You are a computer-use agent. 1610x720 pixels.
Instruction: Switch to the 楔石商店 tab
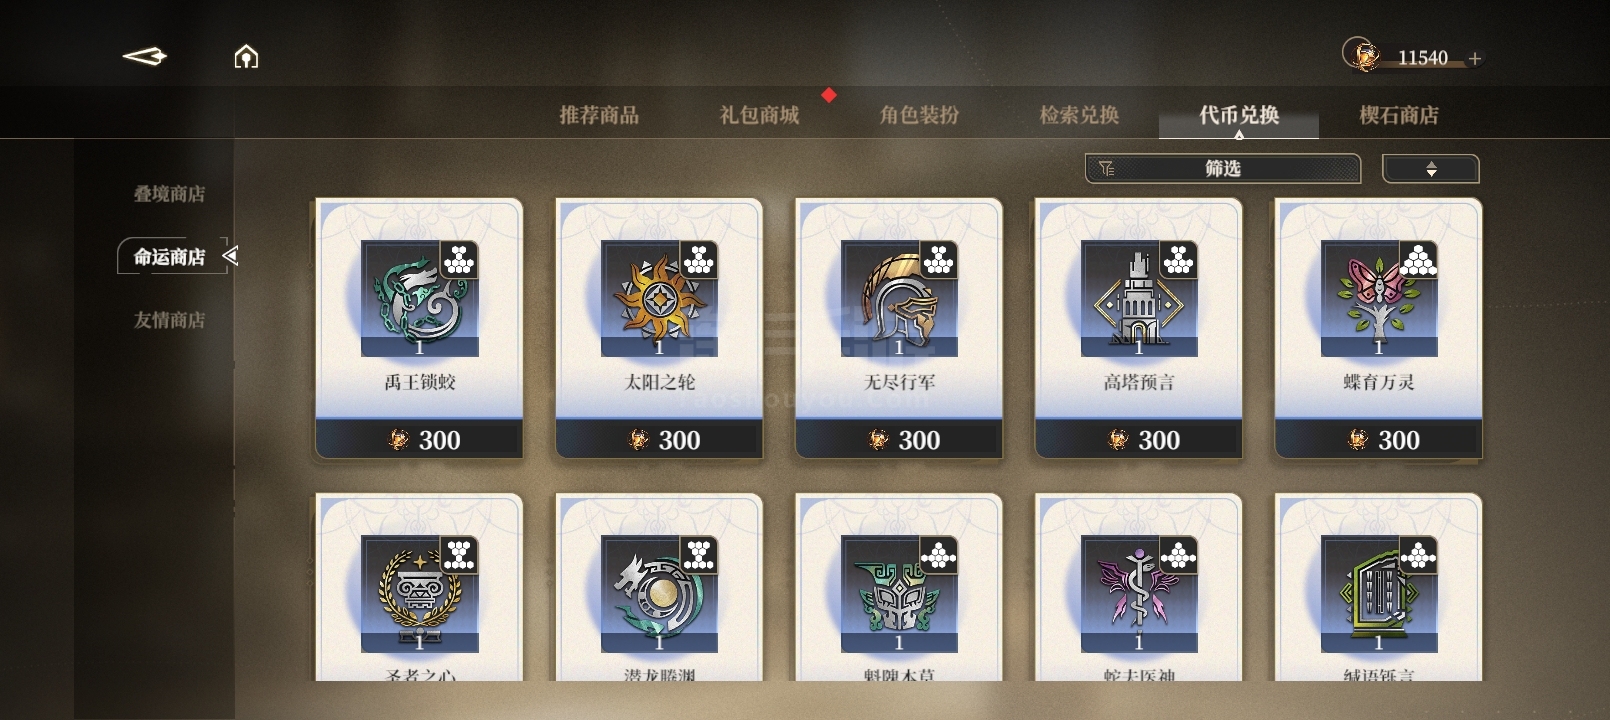[x=1399, y=115]
